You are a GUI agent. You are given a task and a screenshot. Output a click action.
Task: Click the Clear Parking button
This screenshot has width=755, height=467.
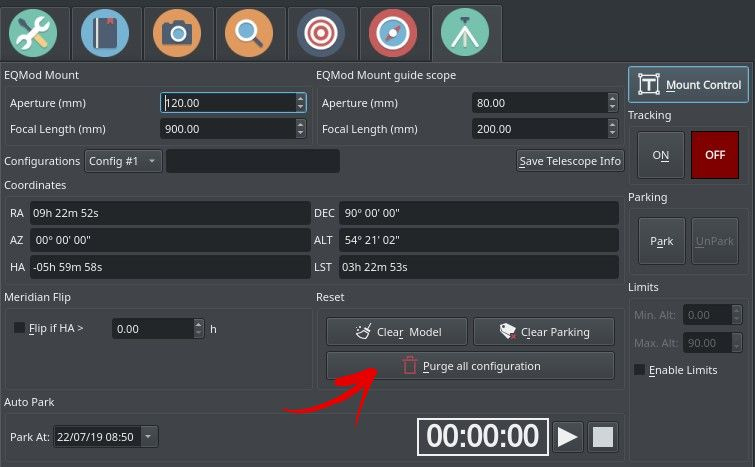pyautogui.click(x=544, y=332)
